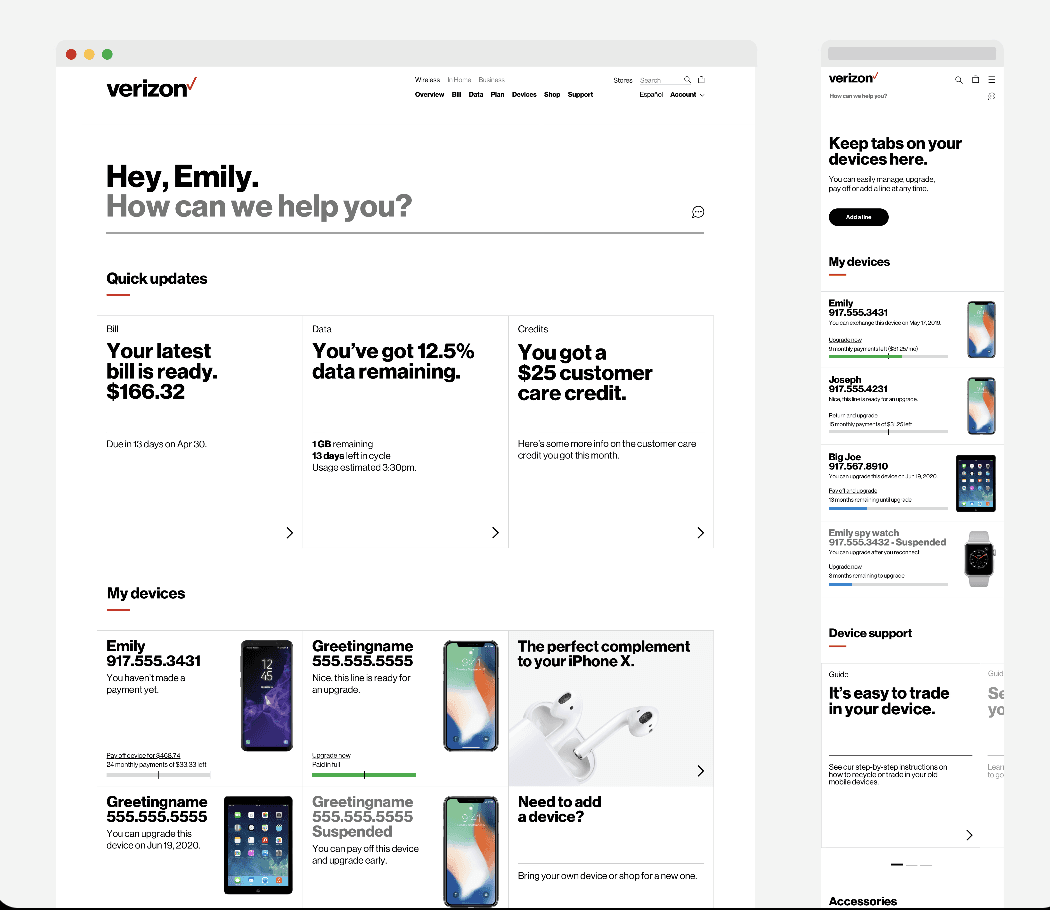Image resolution: width=1050 pixels, height=910 pixels.
Task: Click Upgrade now link under Greetingname iPhone
Action: coord(331,755)
